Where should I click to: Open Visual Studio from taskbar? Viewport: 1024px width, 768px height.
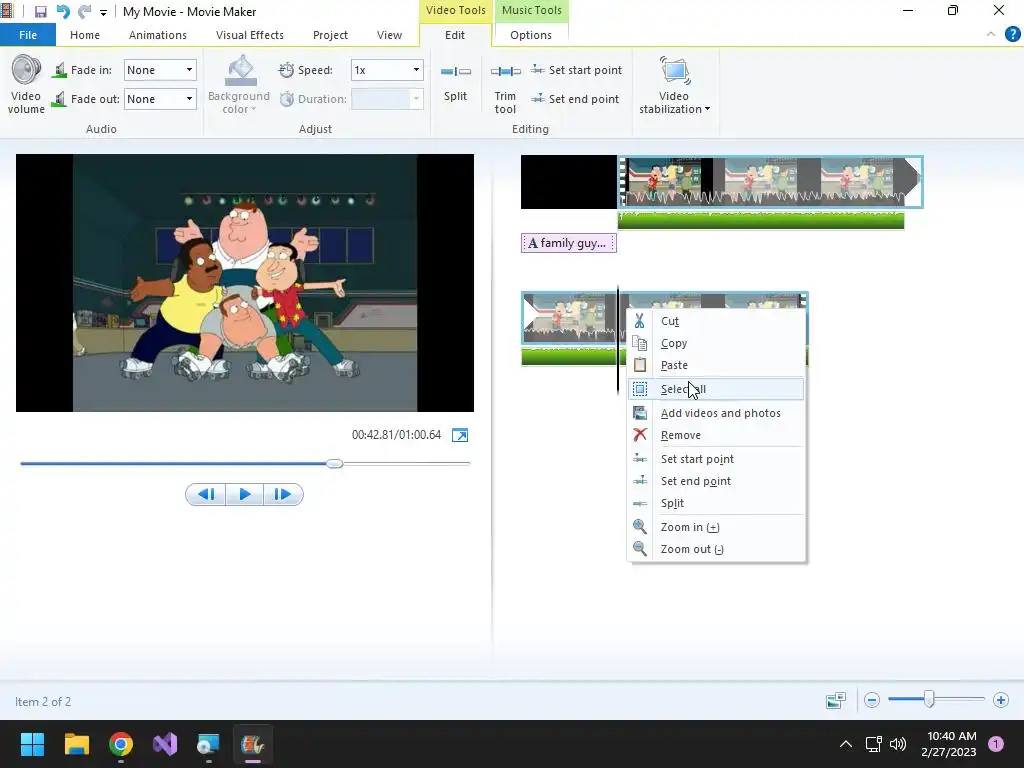tap(165, 744)
